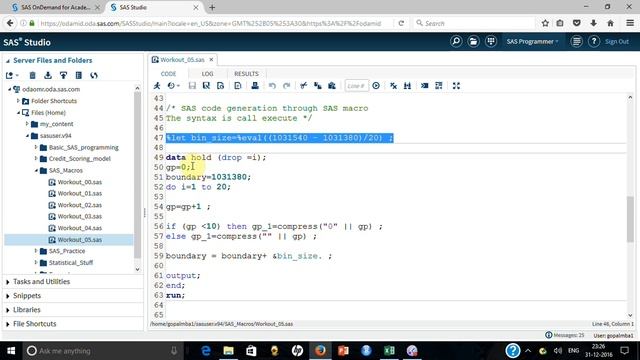The height and width of the screenshot is (360, 640).
Task: Switch to the LOG tab
Action: coord(207,73)
